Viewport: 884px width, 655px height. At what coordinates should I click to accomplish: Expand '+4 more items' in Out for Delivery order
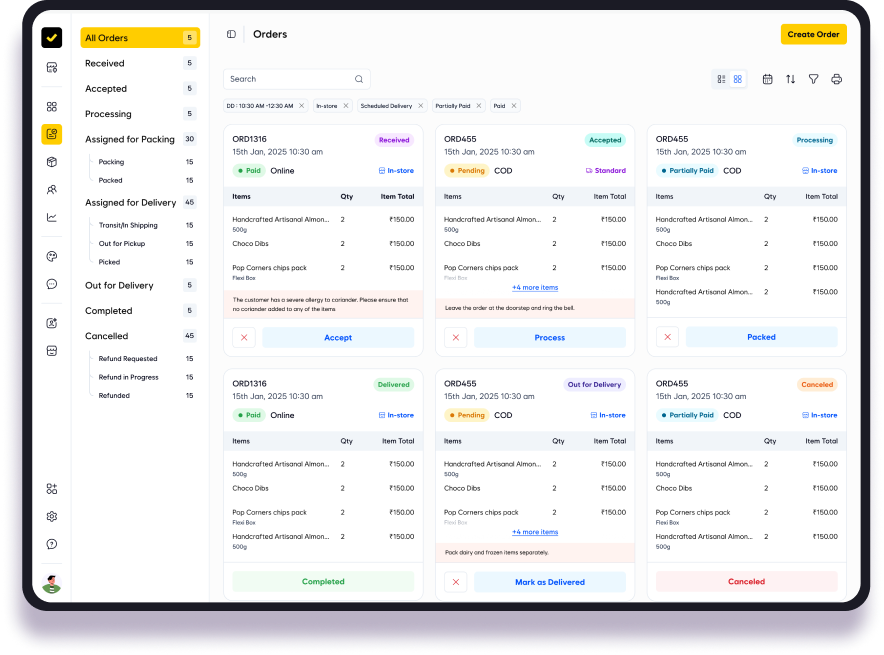point(535,532)
